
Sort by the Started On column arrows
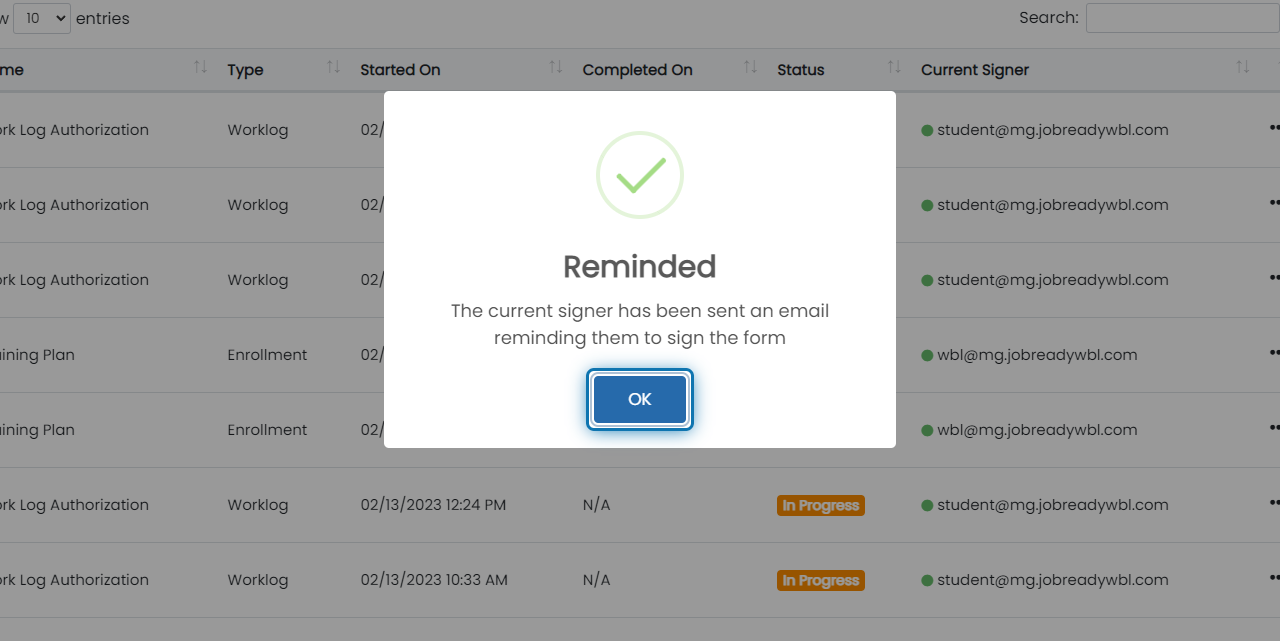(x=555, y=67)
